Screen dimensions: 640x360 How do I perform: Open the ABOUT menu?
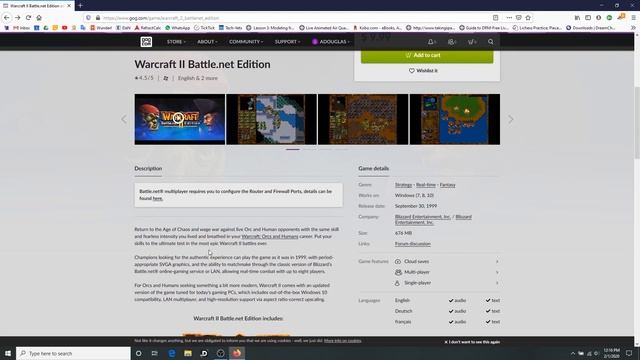coord(207,42)
